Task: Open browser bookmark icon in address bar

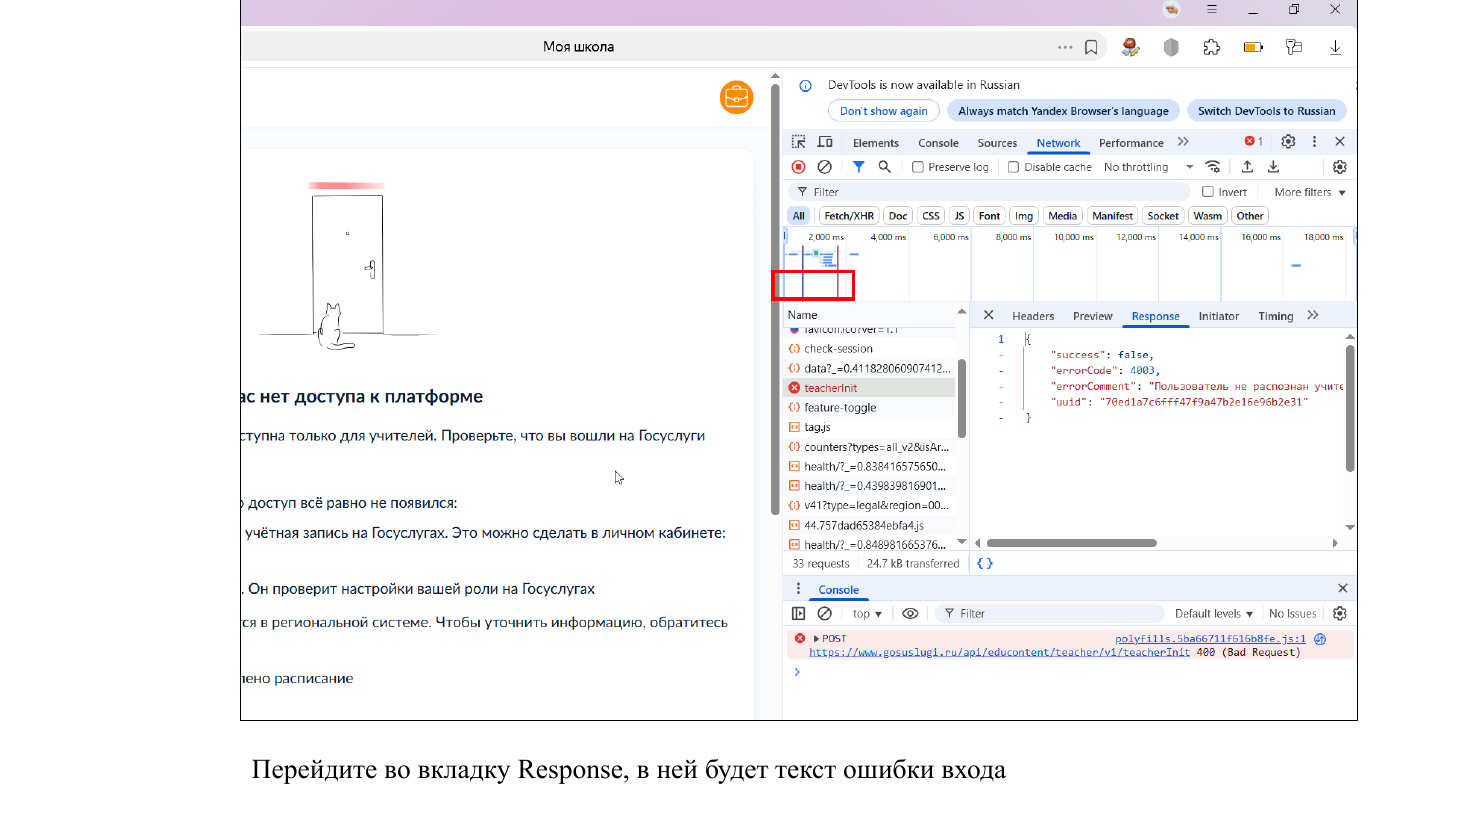Action: 1091,47
